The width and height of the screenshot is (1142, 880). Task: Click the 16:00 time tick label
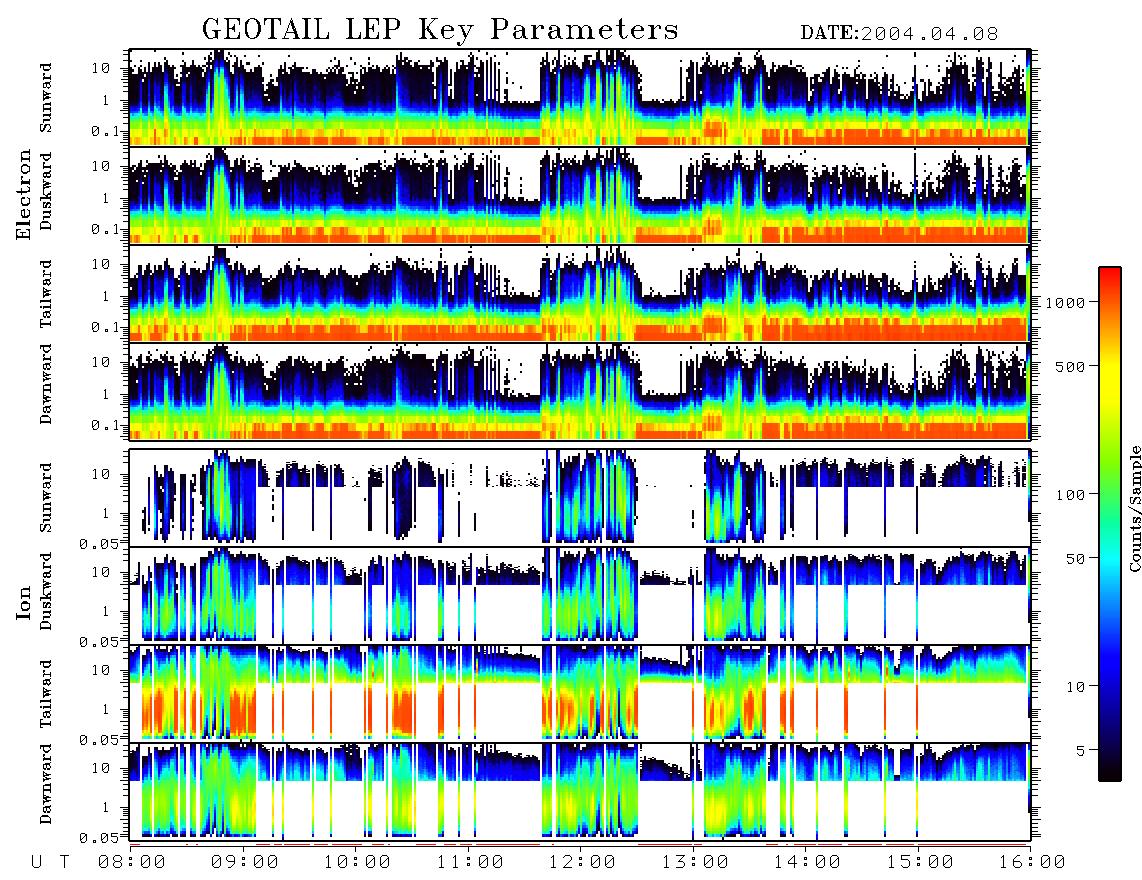tap(1032, 862)
